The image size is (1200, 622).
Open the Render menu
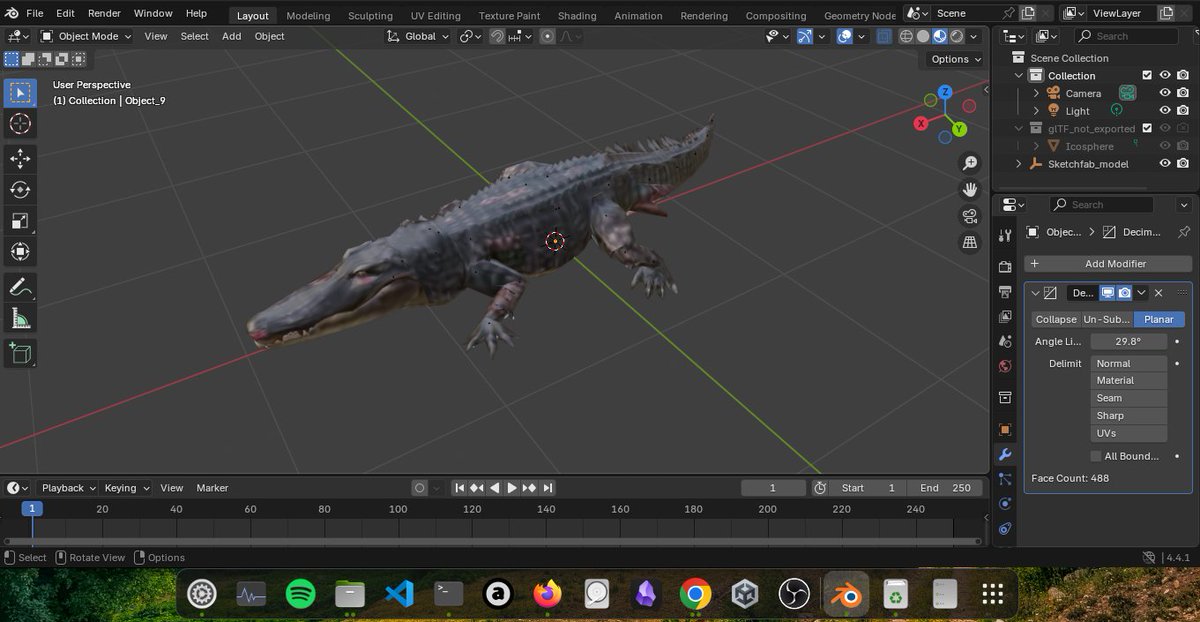pos(104,13)
